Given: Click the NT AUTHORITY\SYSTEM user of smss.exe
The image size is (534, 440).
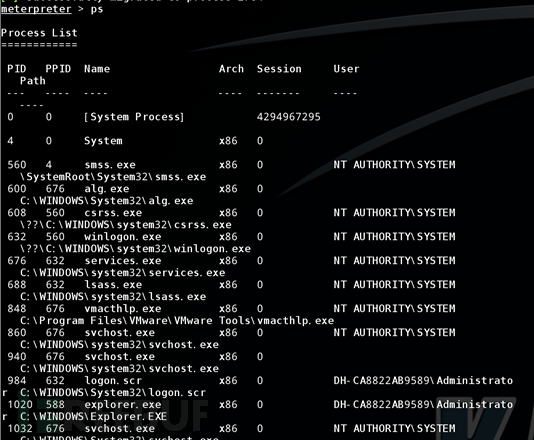Looking at the screenshot, I should 394,165.
